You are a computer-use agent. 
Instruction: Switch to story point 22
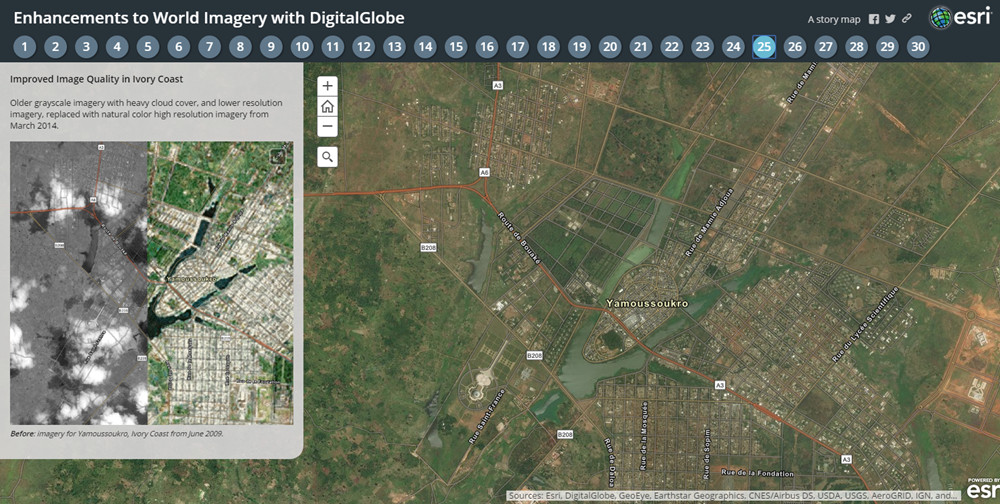click(672, 47)
